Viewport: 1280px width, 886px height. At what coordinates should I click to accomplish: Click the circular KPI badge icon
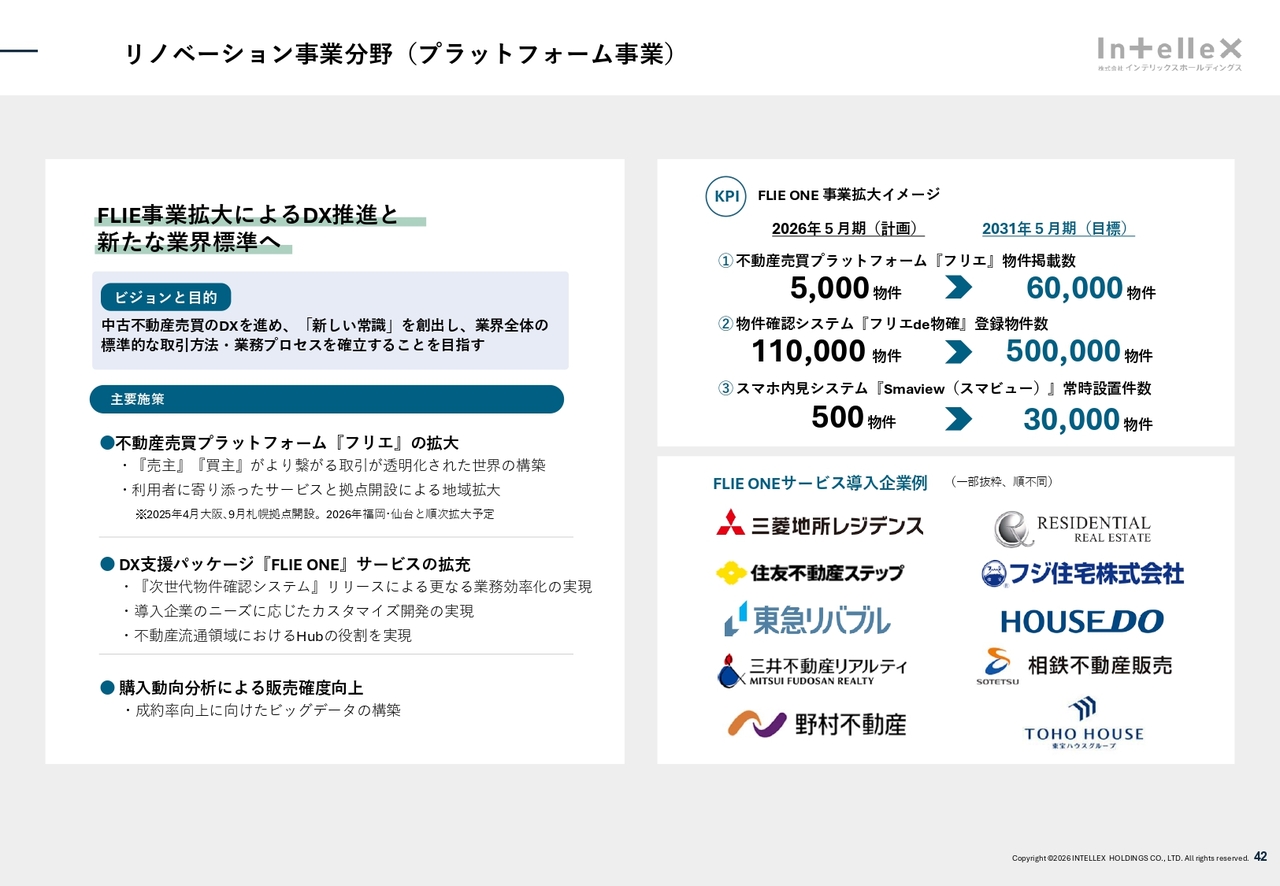(x=726, y=196)
